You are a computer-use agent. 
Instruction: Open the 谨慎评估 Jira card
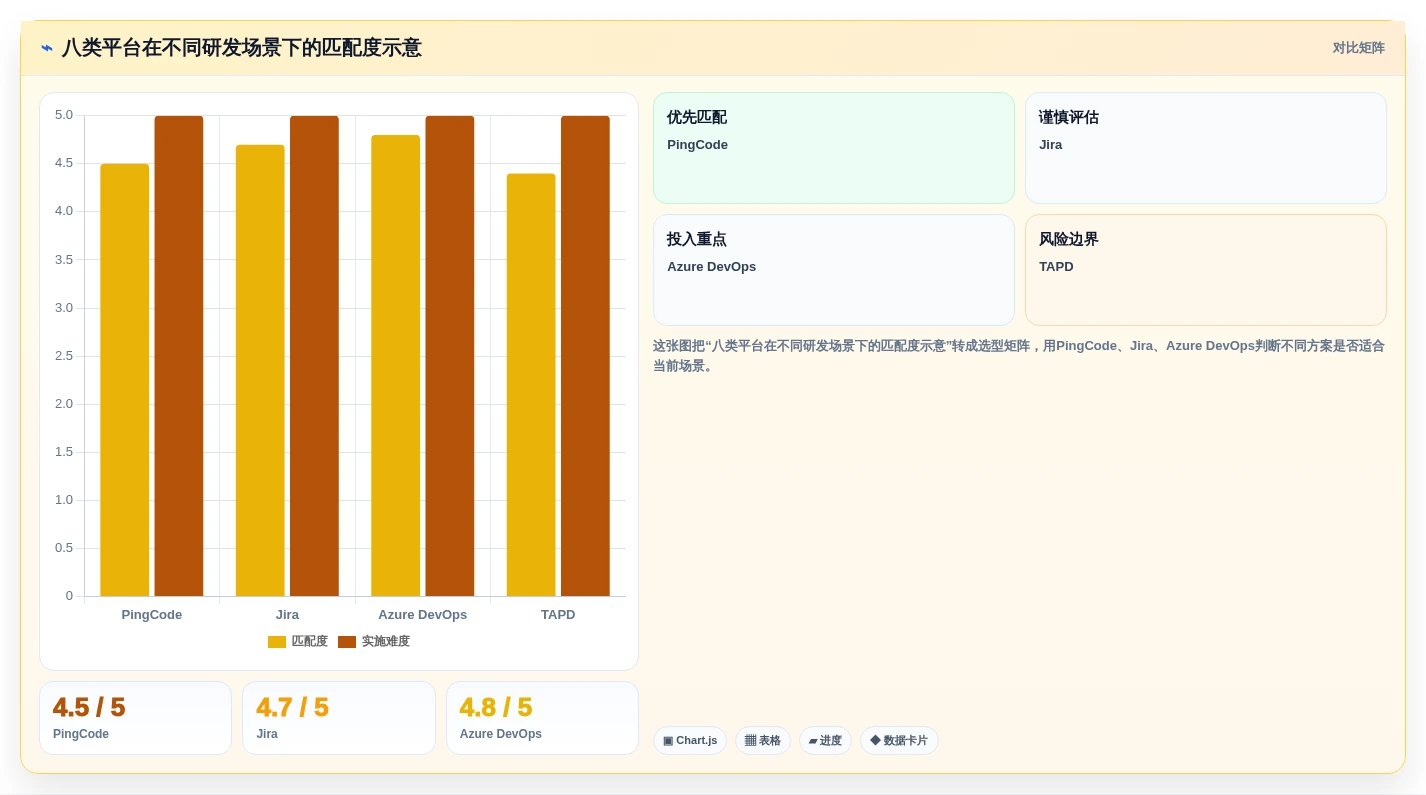[x=1206, y=148]
